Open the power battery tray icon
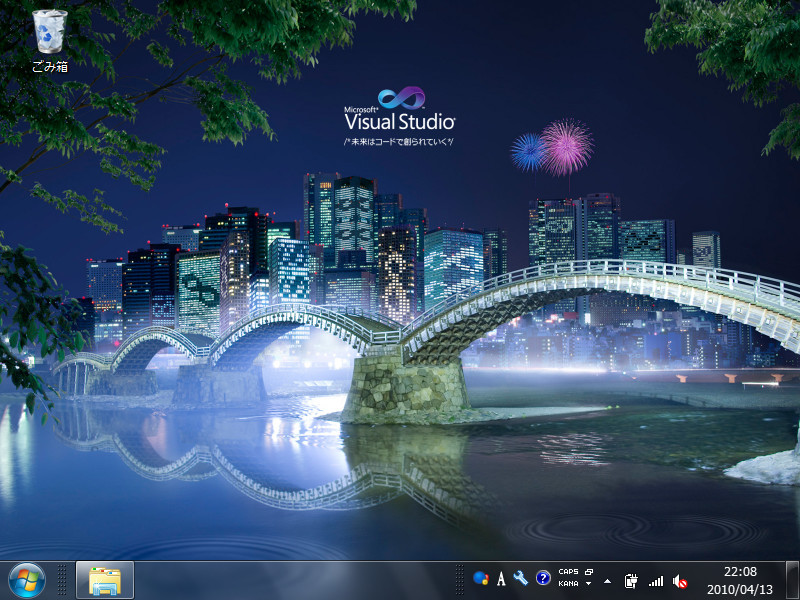The width and height of the screenshot is (800, 600). pyautogui.click(x=631, y=581)
